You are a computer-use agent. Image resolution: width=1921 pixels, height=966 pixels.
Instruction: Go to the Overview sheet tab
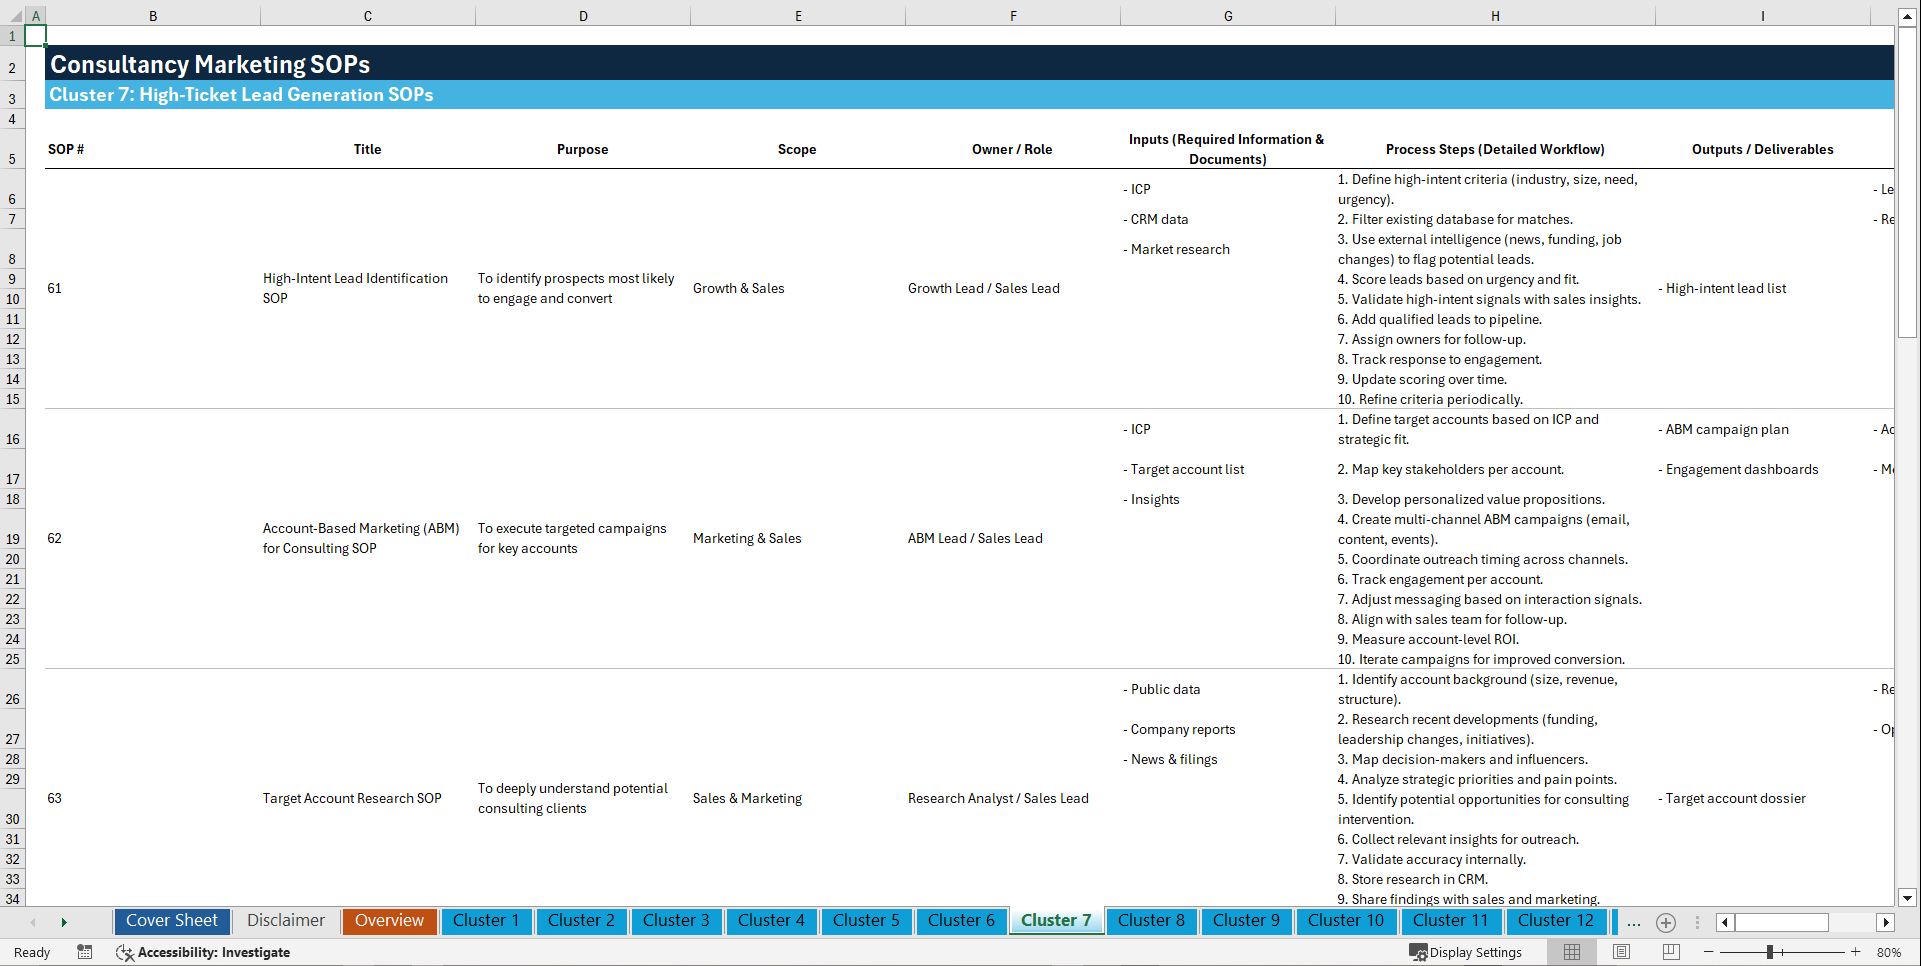[389, 921]
